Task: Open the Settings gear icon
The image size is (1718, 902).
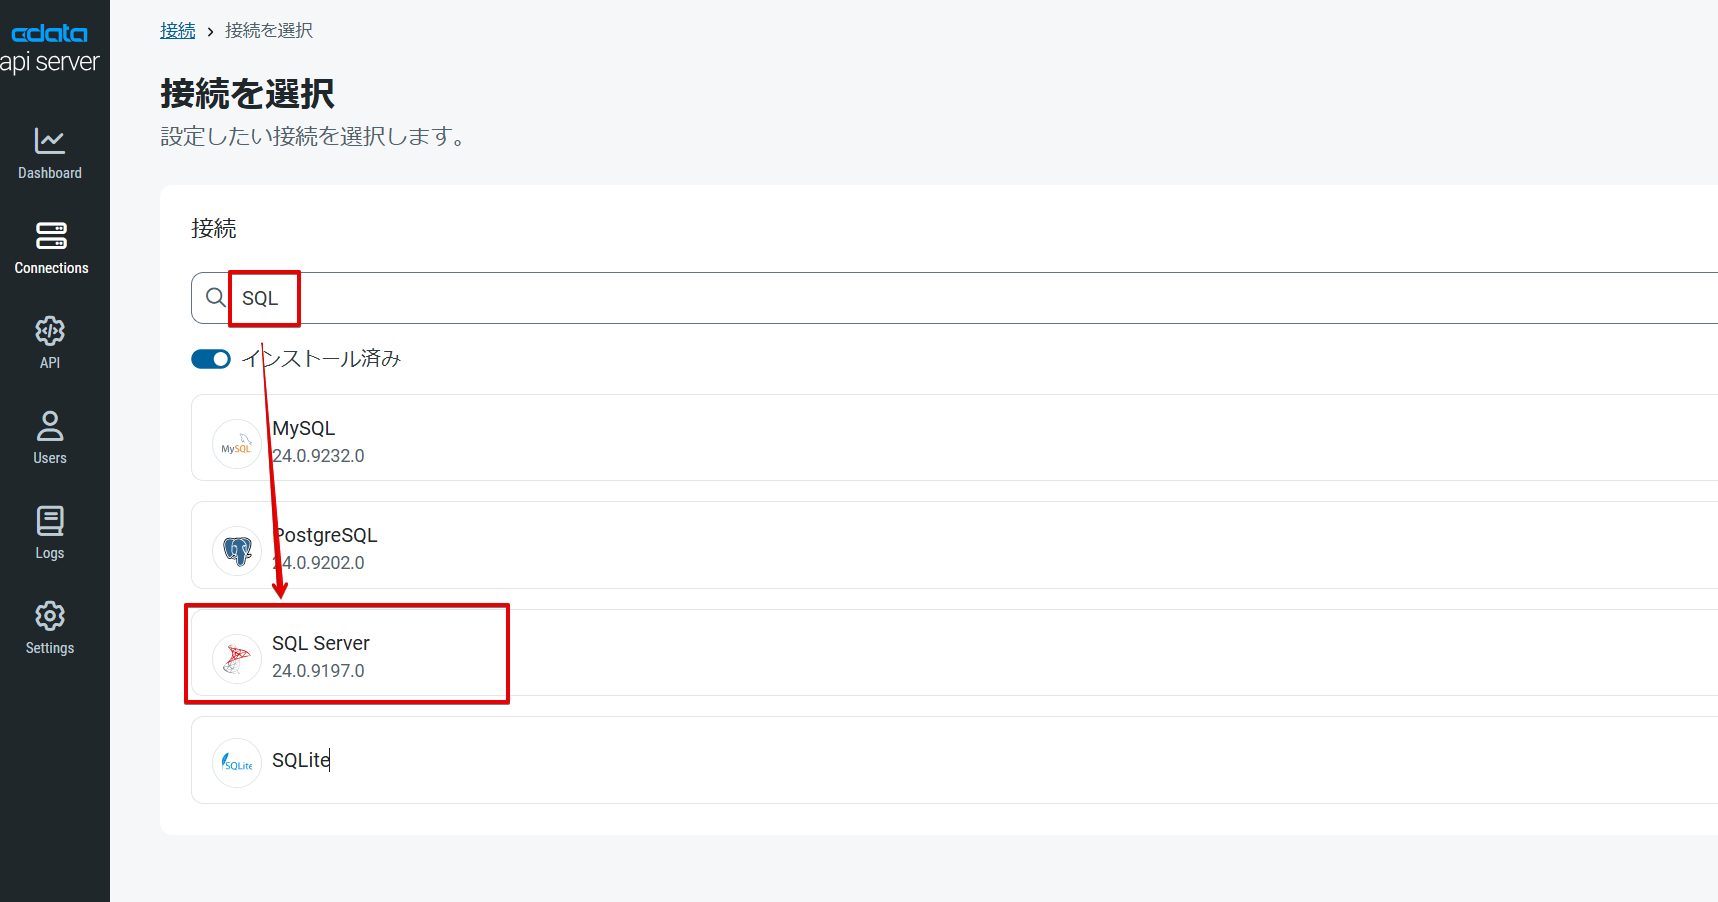Action: click(50, 616)
